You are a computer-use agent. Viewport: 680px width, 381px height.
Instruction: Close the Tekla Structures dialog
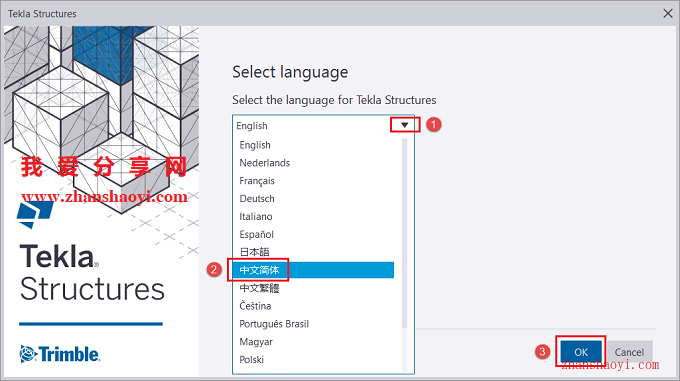[x=668, y=13]
